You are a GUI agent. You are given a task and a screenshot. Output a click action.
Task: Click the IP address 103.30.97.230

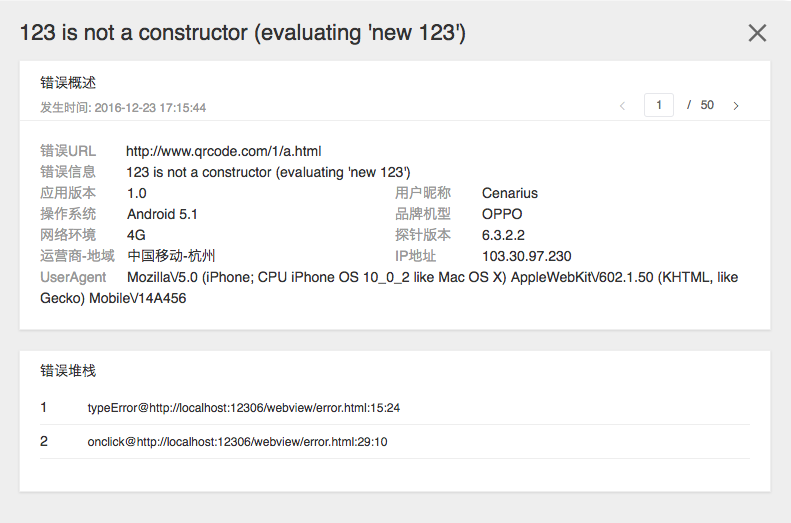pos(526,256)
